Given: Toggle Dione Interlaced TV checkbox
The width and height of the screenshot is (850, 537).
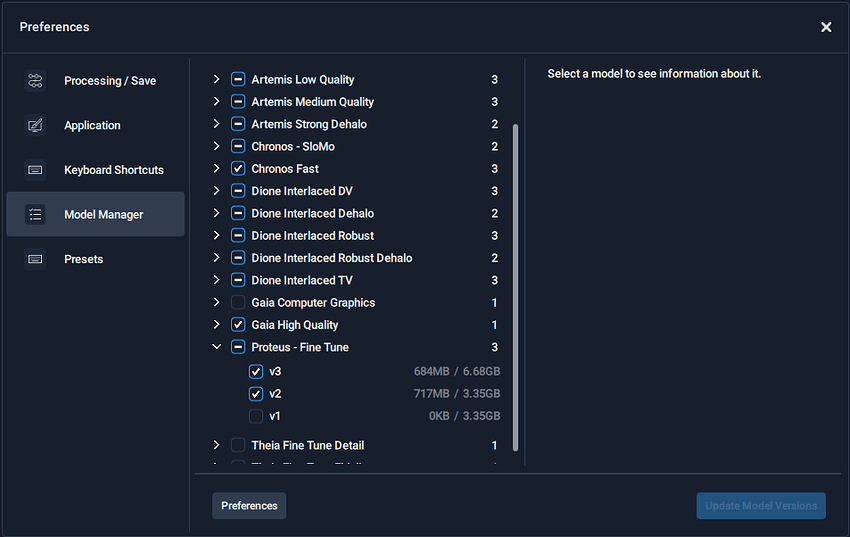Looking at the screenshot, I should pos(238,280).
